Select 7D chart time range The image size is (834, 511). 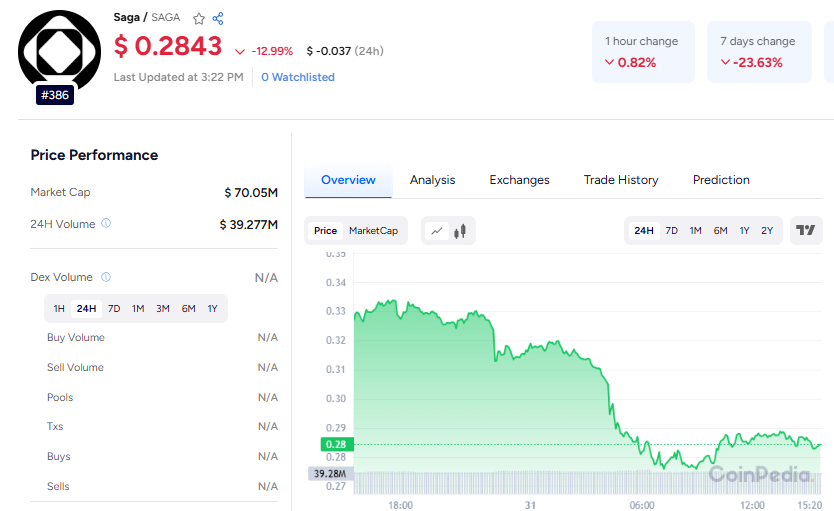pyautogui.click(x=672, y=231)
